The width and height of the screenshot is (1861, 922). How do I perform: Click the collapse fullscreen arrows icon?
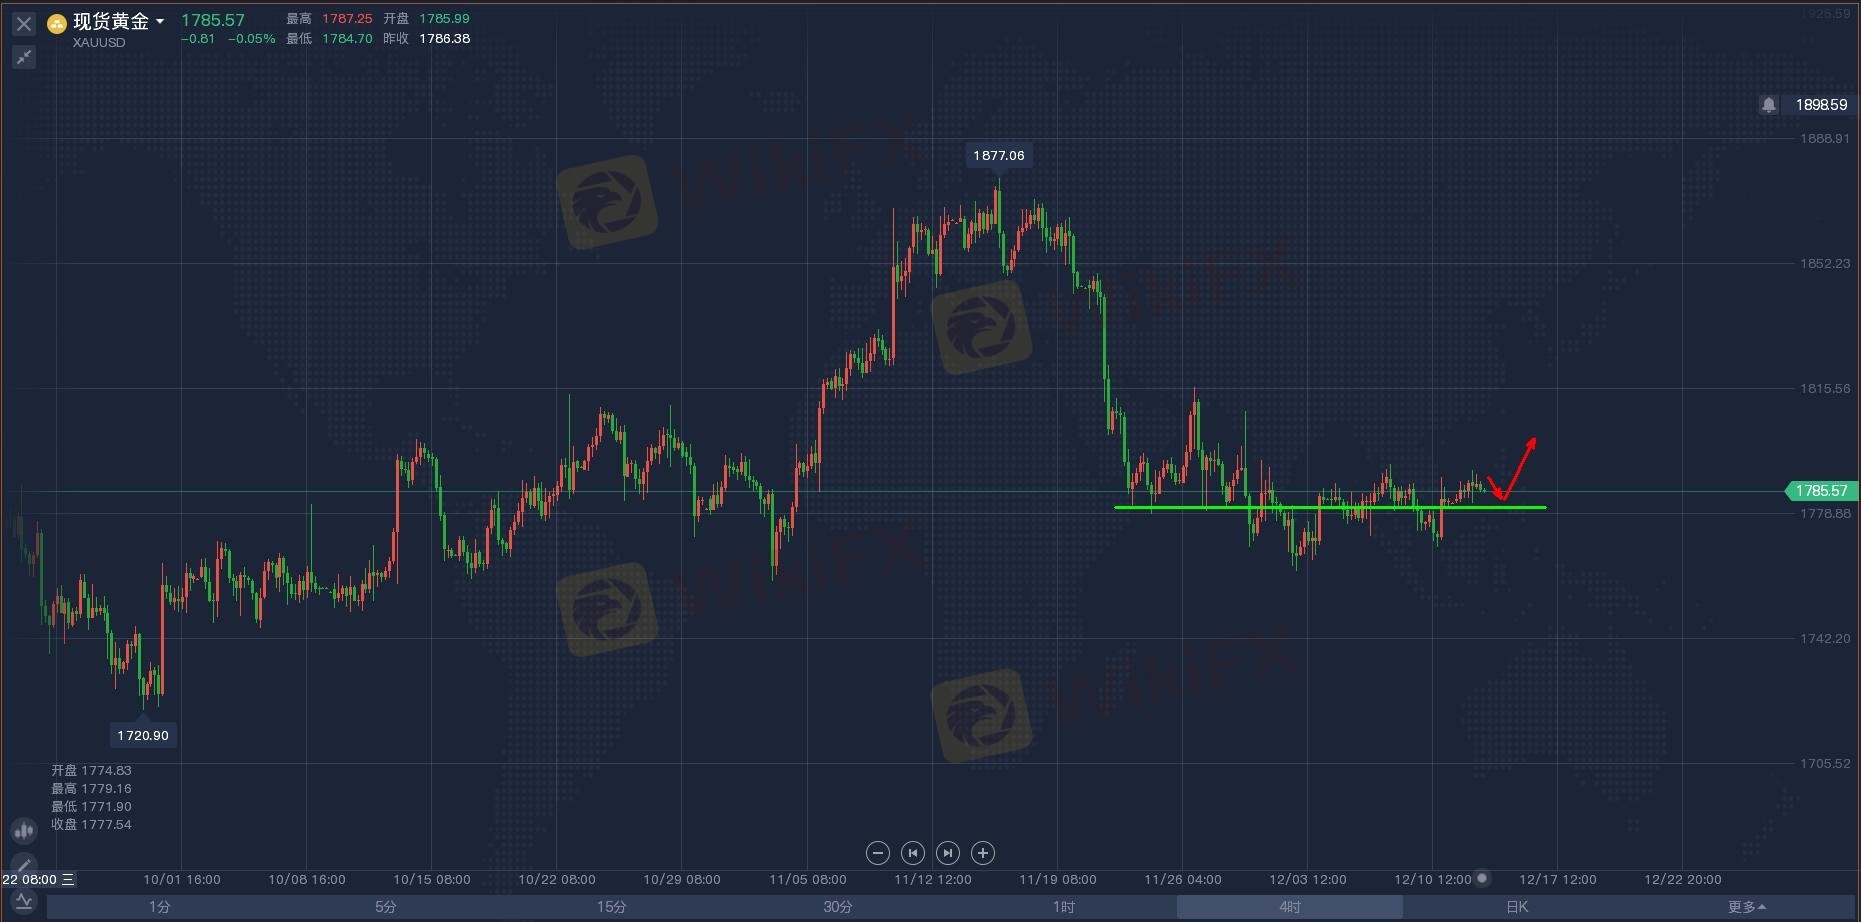coord(24,57)
